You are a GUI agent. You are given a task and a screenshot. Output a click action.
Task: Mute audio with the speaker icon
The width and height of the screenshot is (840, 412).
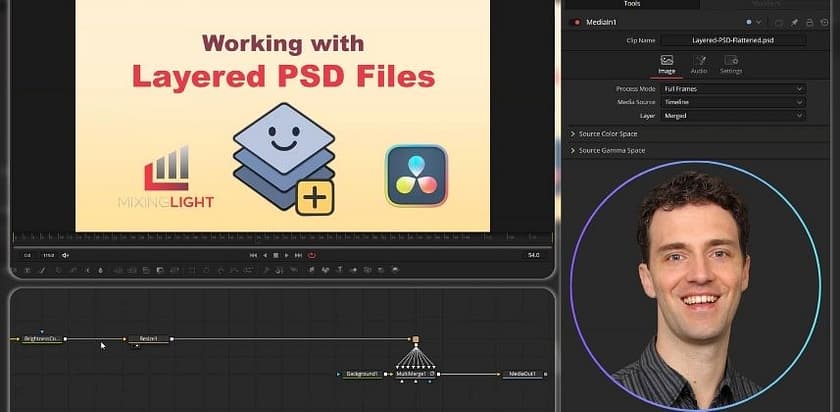pyautogui.click(x=65, y=256)
